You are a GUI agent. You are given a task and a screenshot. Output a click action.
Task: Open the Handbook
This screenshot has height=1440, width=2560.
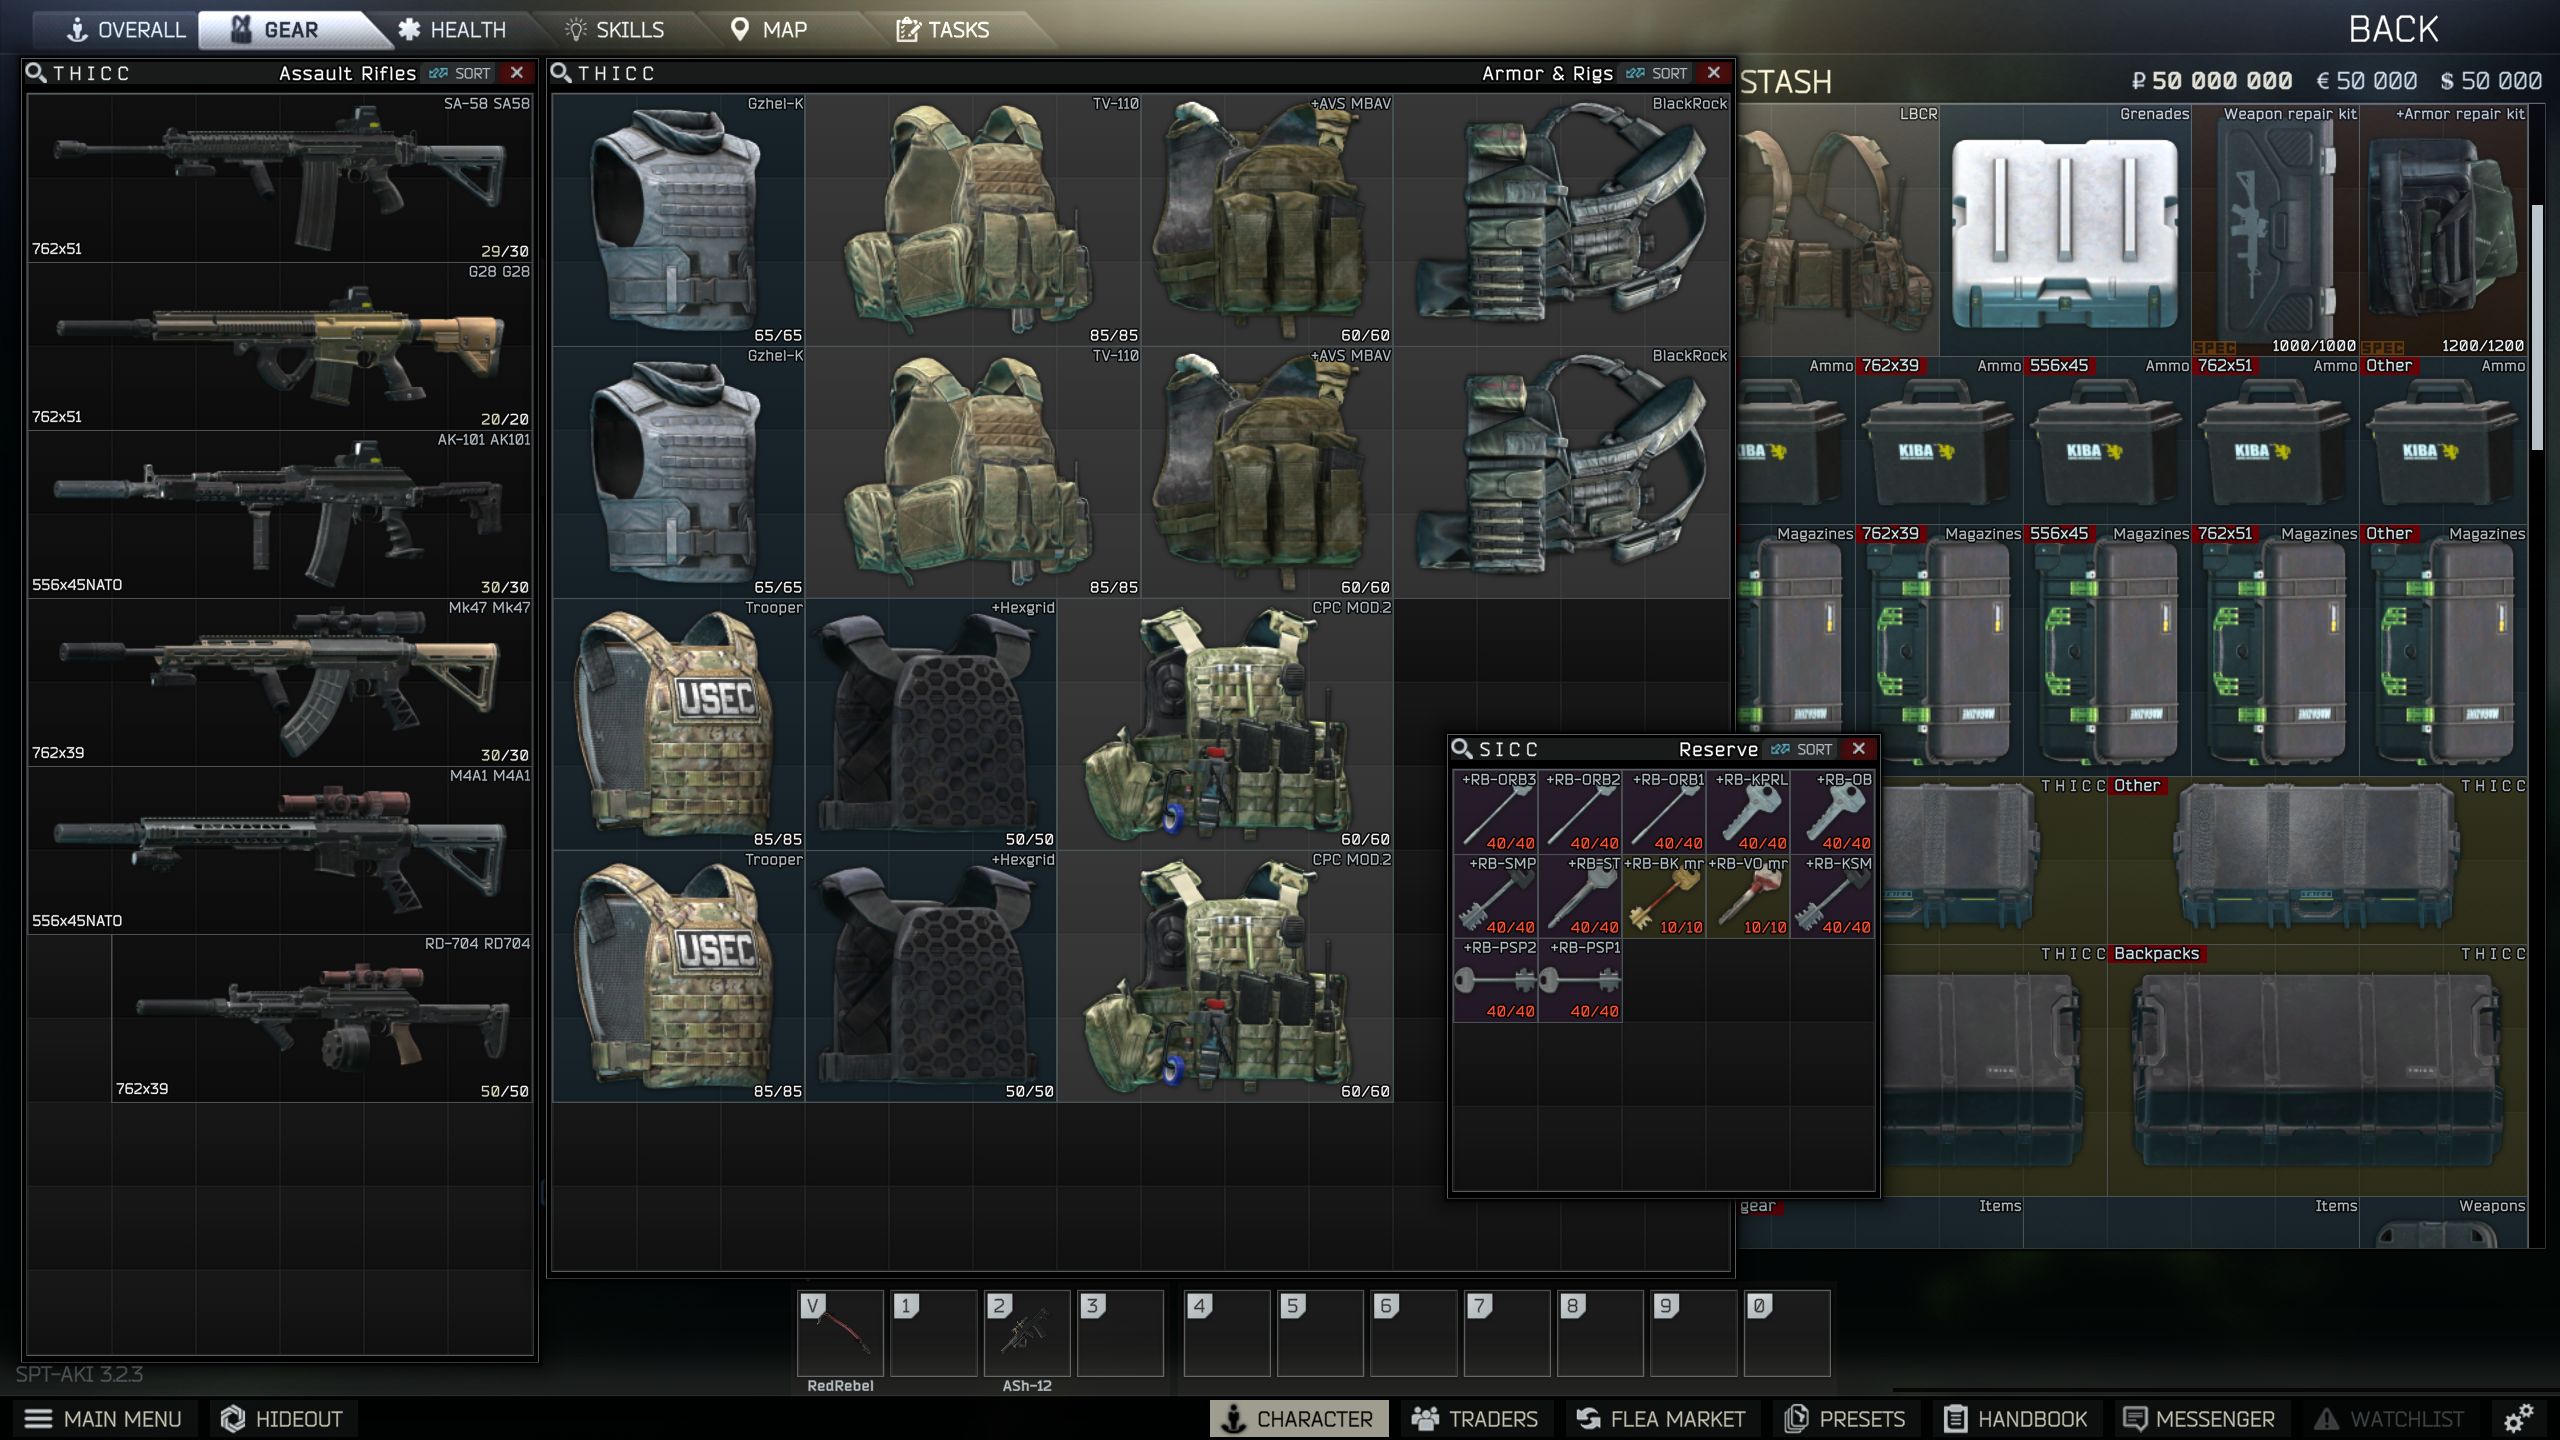2016,1419
